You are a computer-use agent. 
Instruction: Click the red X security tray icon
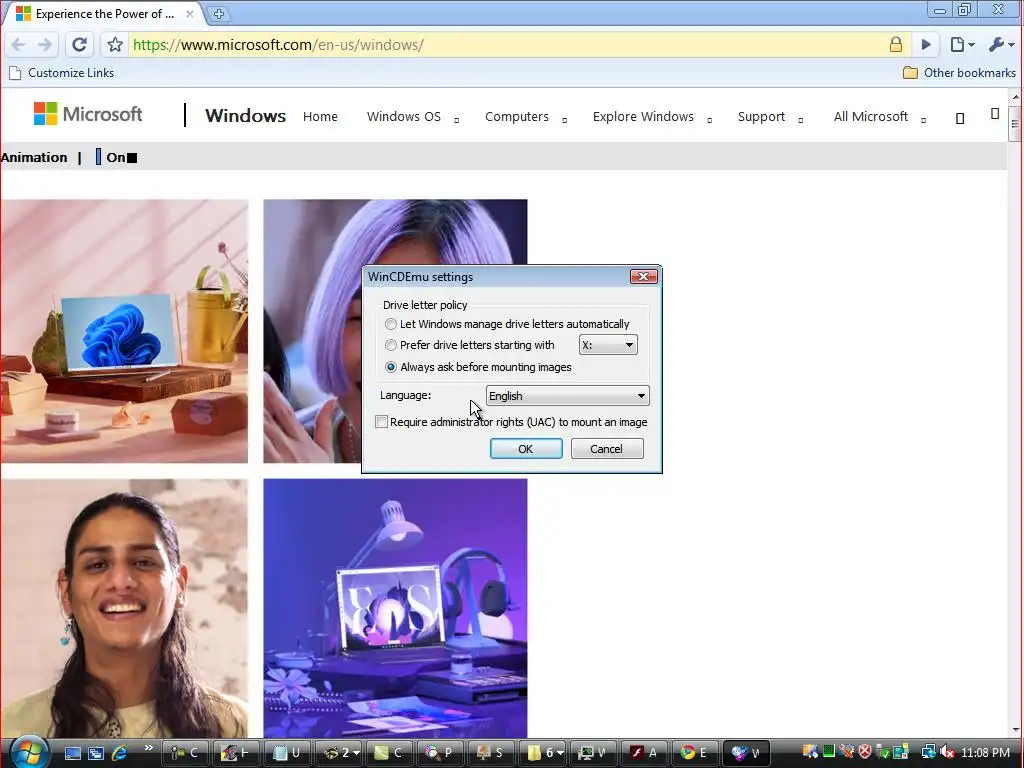[x=865, y=753]
